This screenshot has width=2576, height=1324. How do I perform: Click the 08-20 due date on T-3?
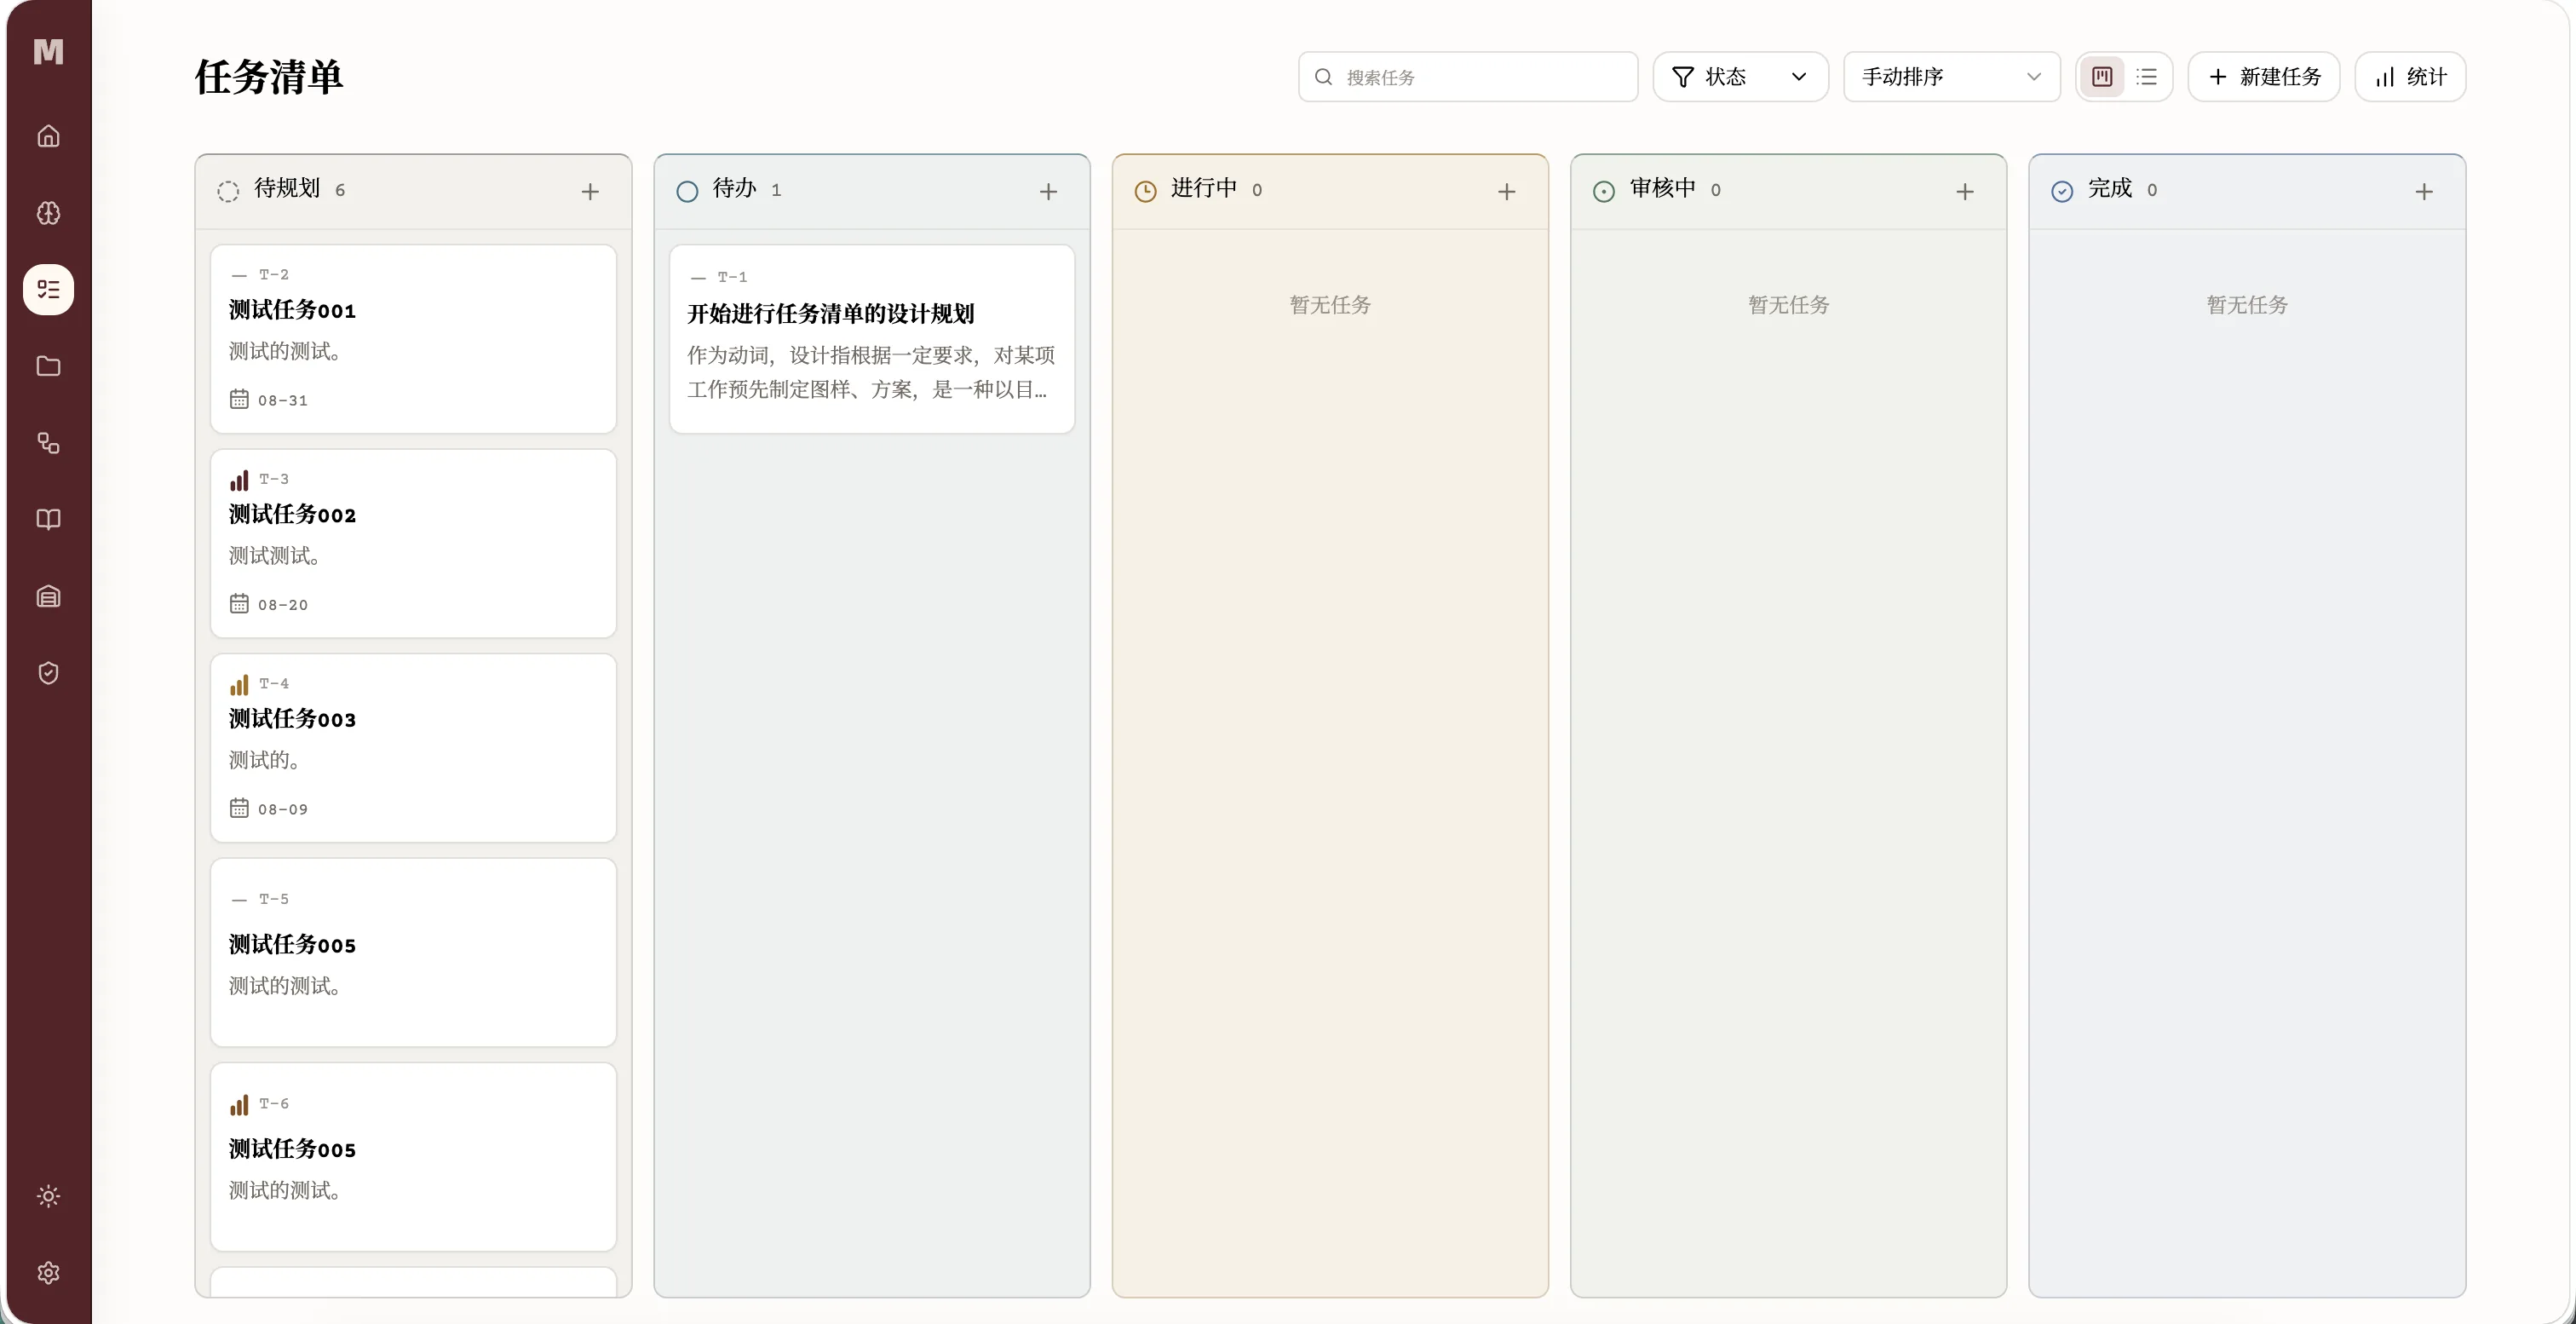tap(283, 605)
